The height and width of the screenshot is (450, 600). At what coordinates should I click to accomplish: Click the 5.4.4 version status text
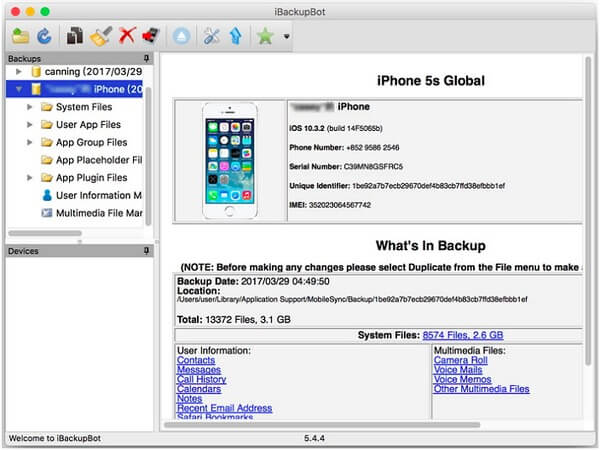coord(315,438)
